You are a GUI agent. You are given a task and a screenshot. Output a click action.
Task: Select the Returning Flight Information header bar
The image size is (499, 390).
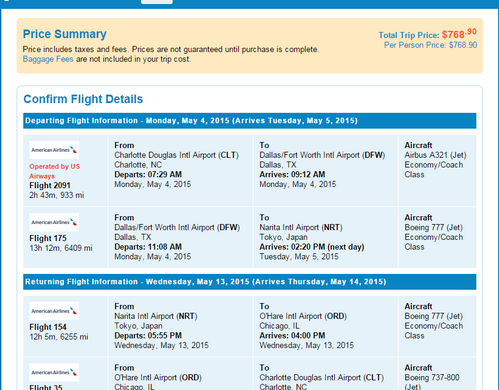(250, 282)
